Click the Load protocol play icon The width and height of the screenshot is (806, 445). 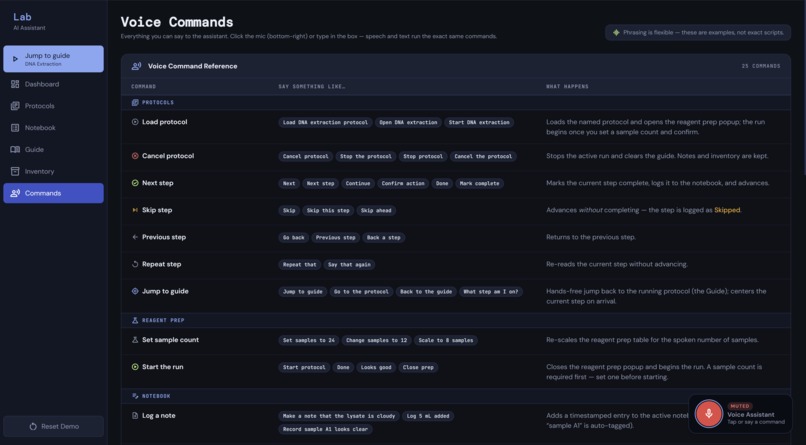pyautogui.click(x=135, y=122)
